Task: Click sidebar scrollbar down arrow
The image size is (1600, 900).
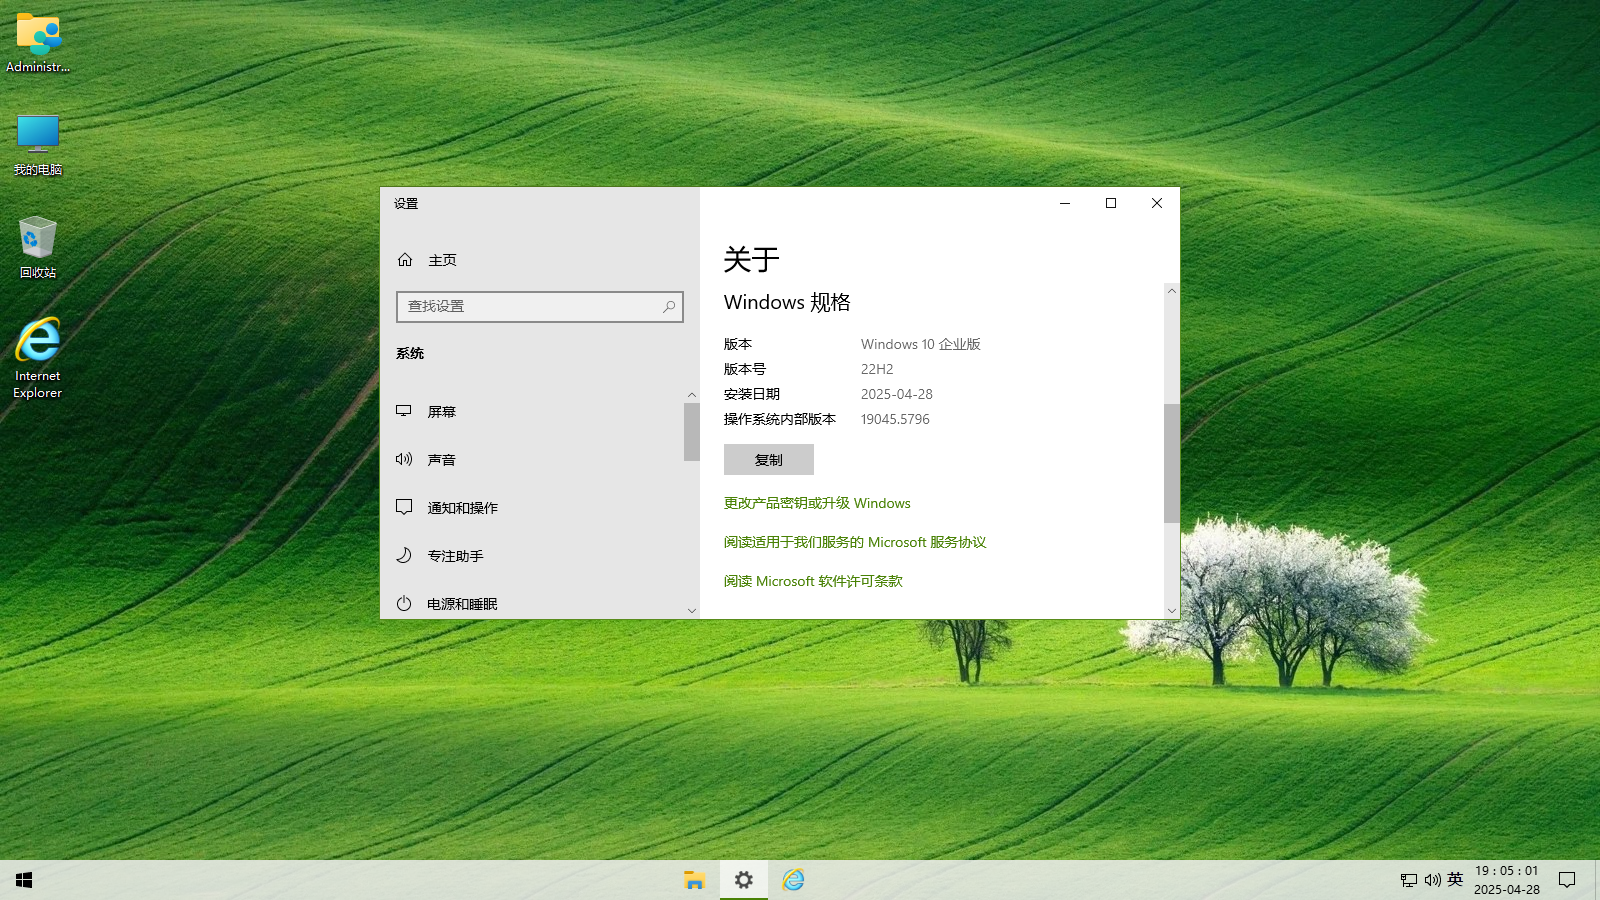Action: pyautogui.click(x=692, y=610)
